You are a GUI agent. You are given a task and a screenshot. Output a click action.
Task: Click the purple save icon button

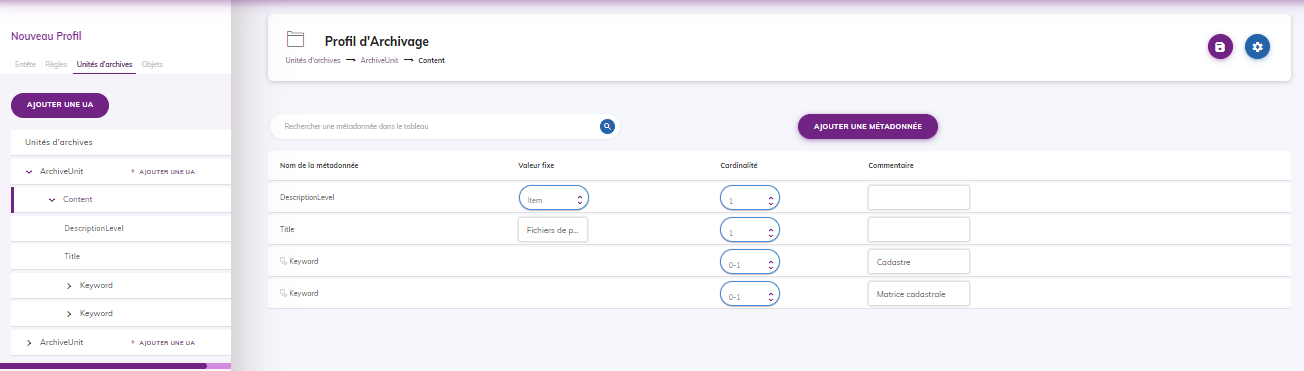[x=1220, y=47]
